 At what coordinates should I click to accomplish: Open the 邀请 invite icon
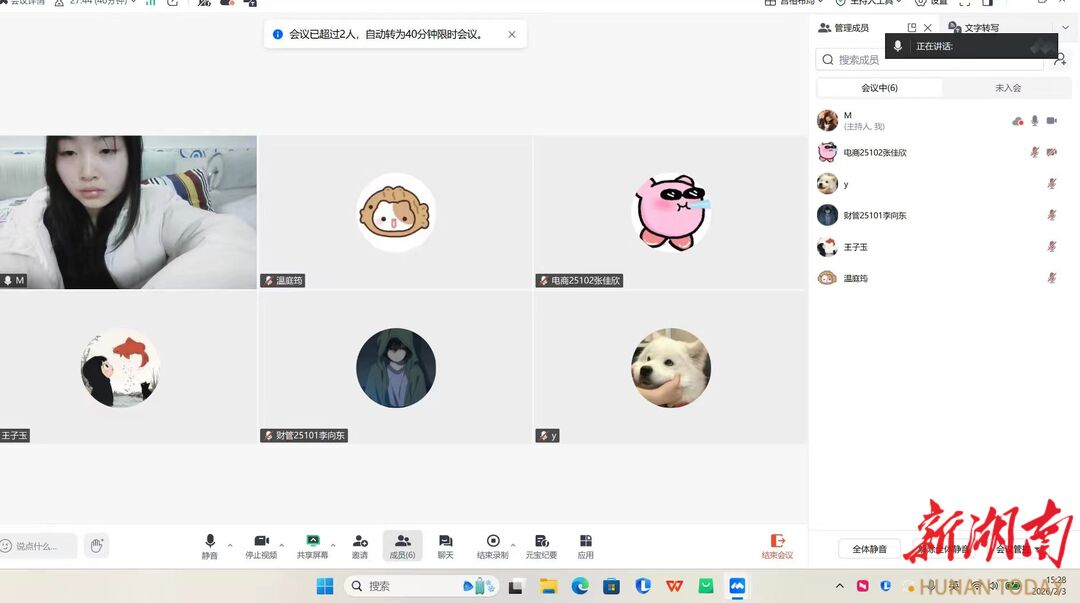pyautogui.click(x=360, y=545)
